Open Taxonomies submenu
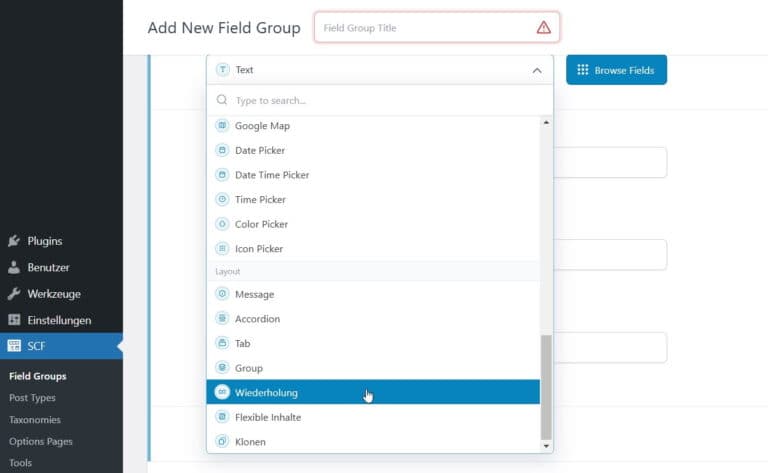Image resolution: width=768 pixels, height=473 pixels. [34, 419]
